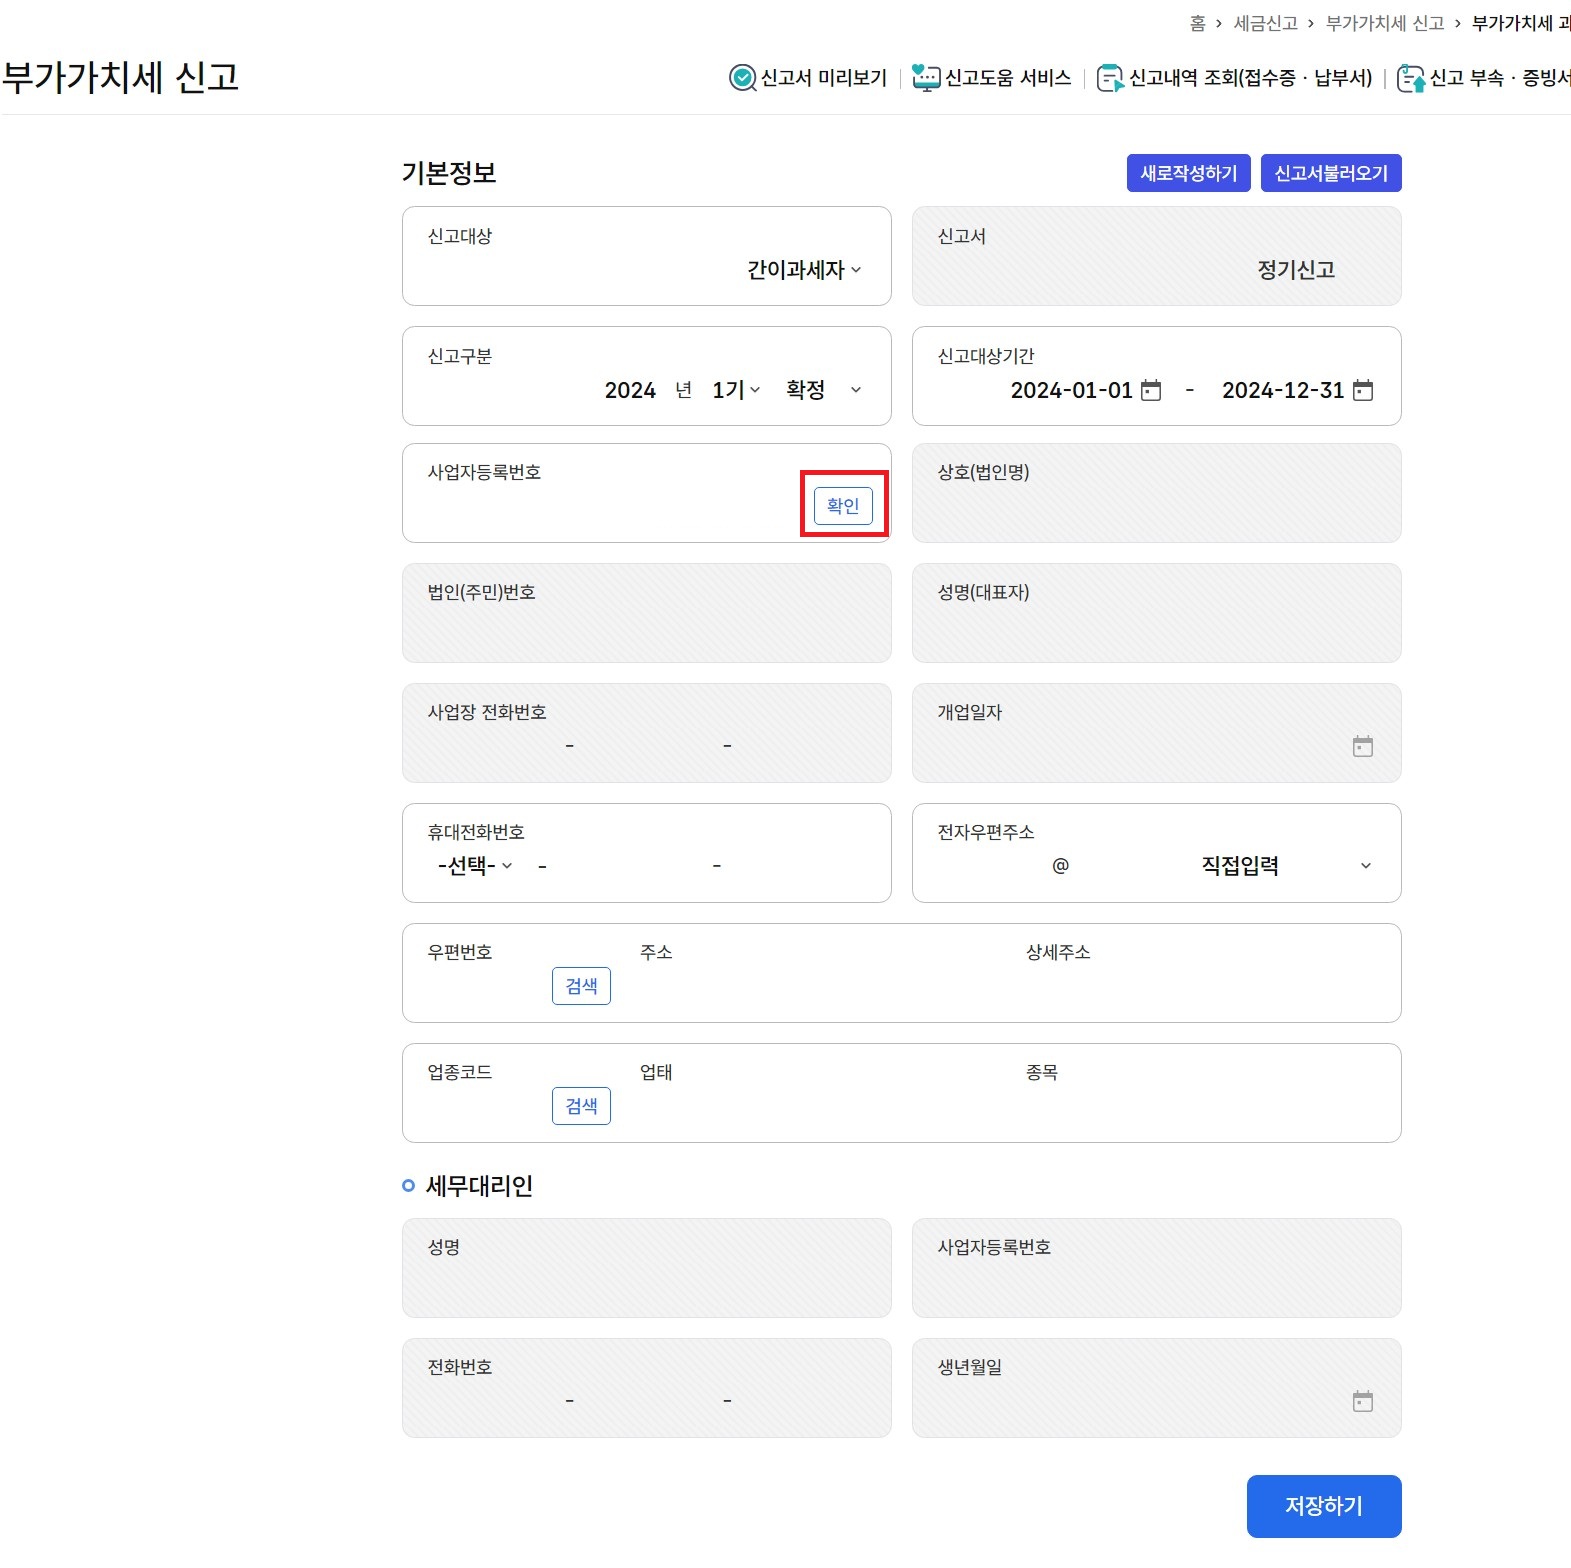1571x1568 pixels.
Task: Click the 부가가치세 신고 page title
Action: 121,77
